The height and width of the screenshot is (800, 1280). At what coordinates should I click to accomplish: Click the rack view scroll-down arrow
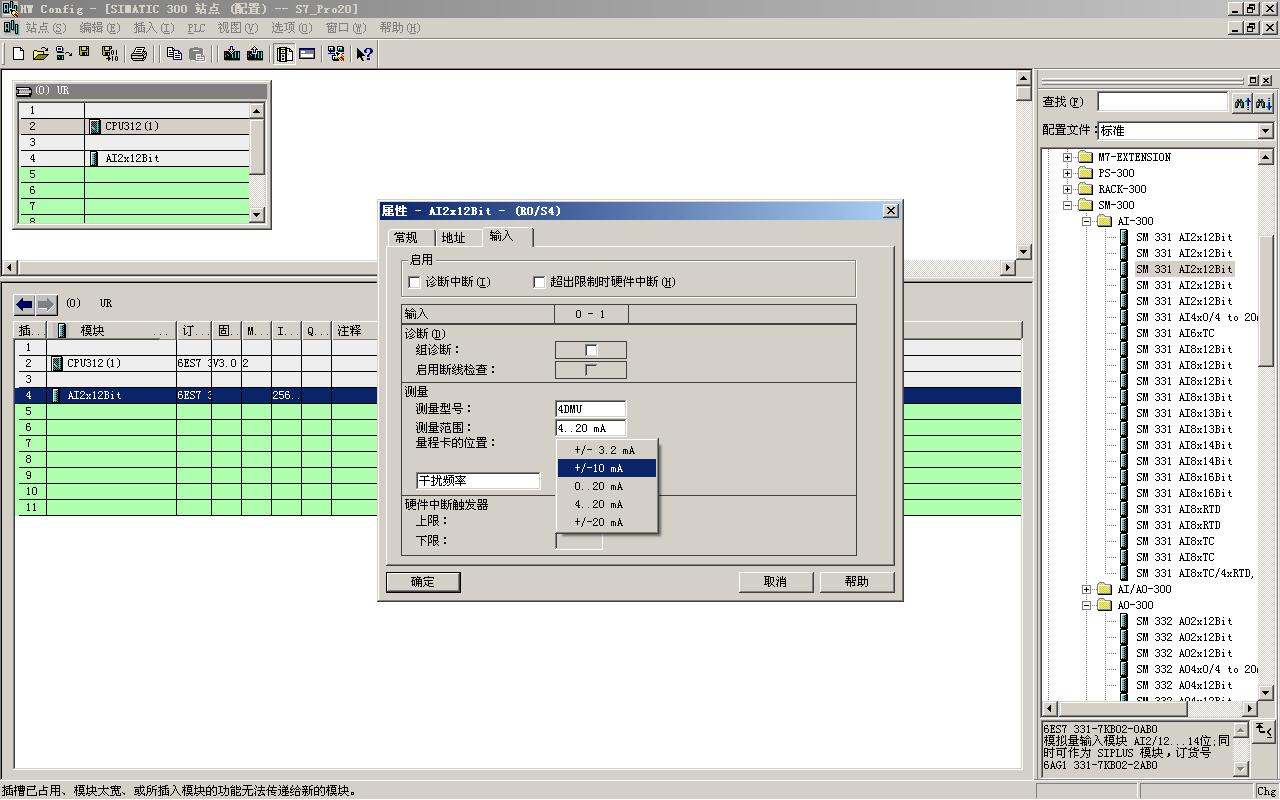tap(257, 214)
